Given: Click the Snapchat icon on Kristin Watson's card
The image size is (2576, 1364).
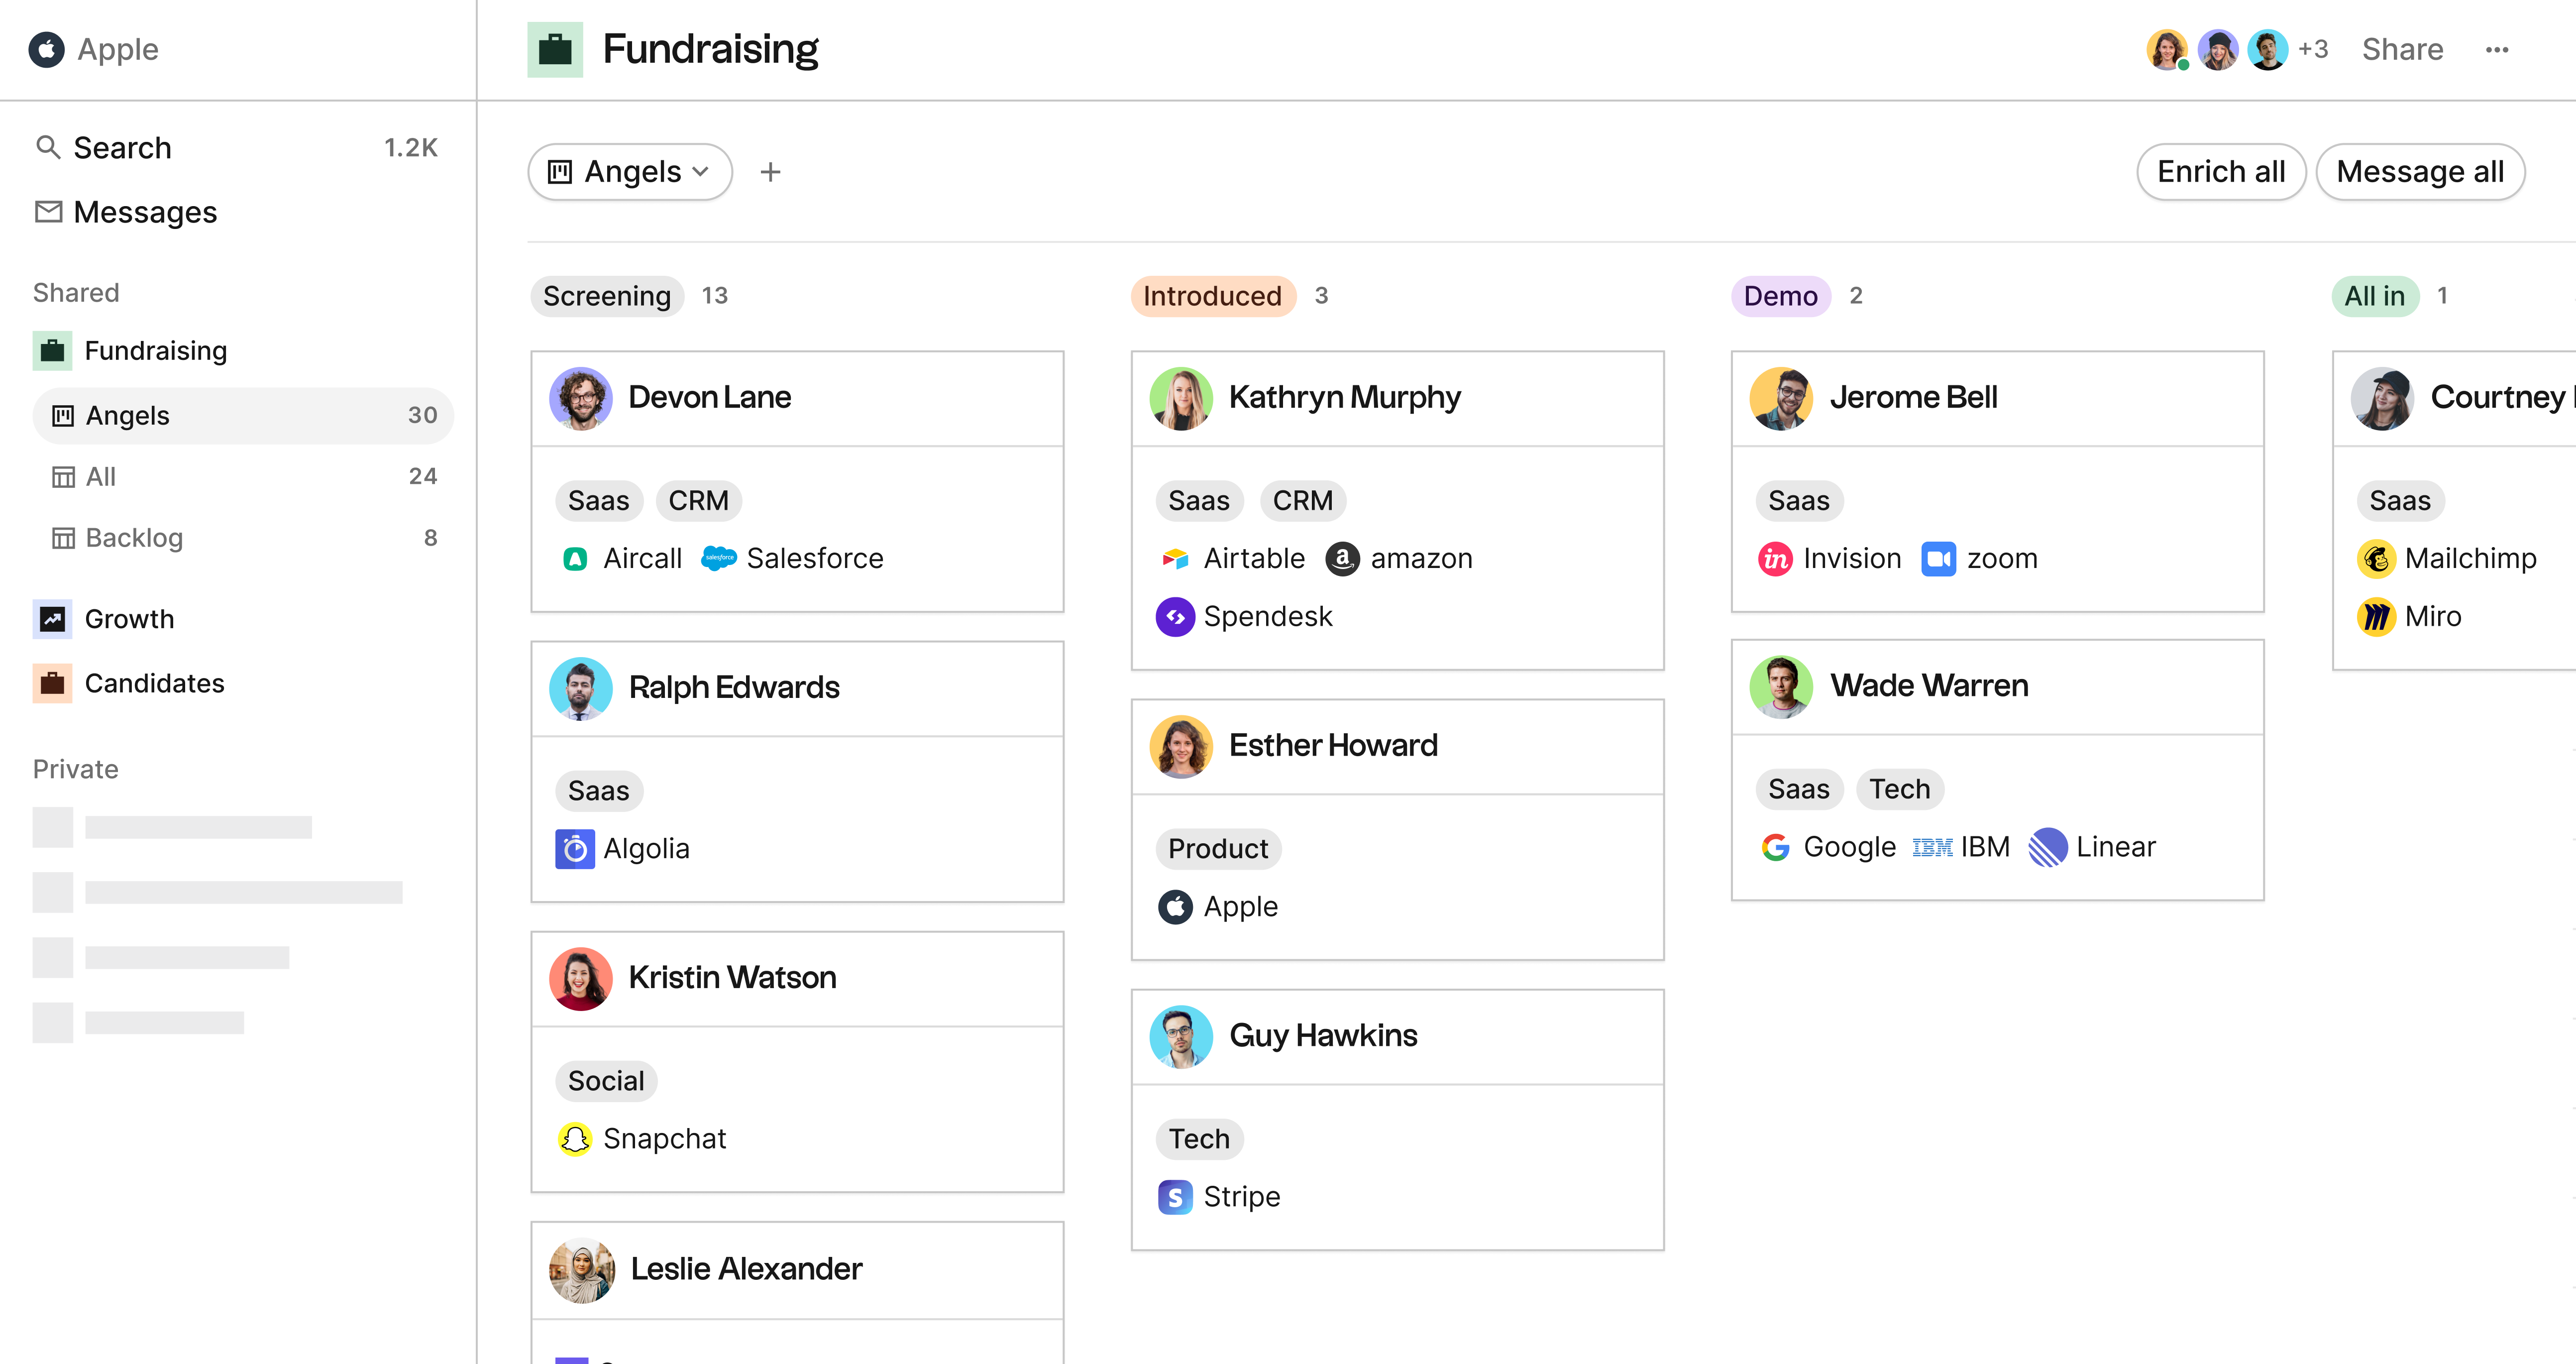Looking at the screenshot, I should point(576,1138).
